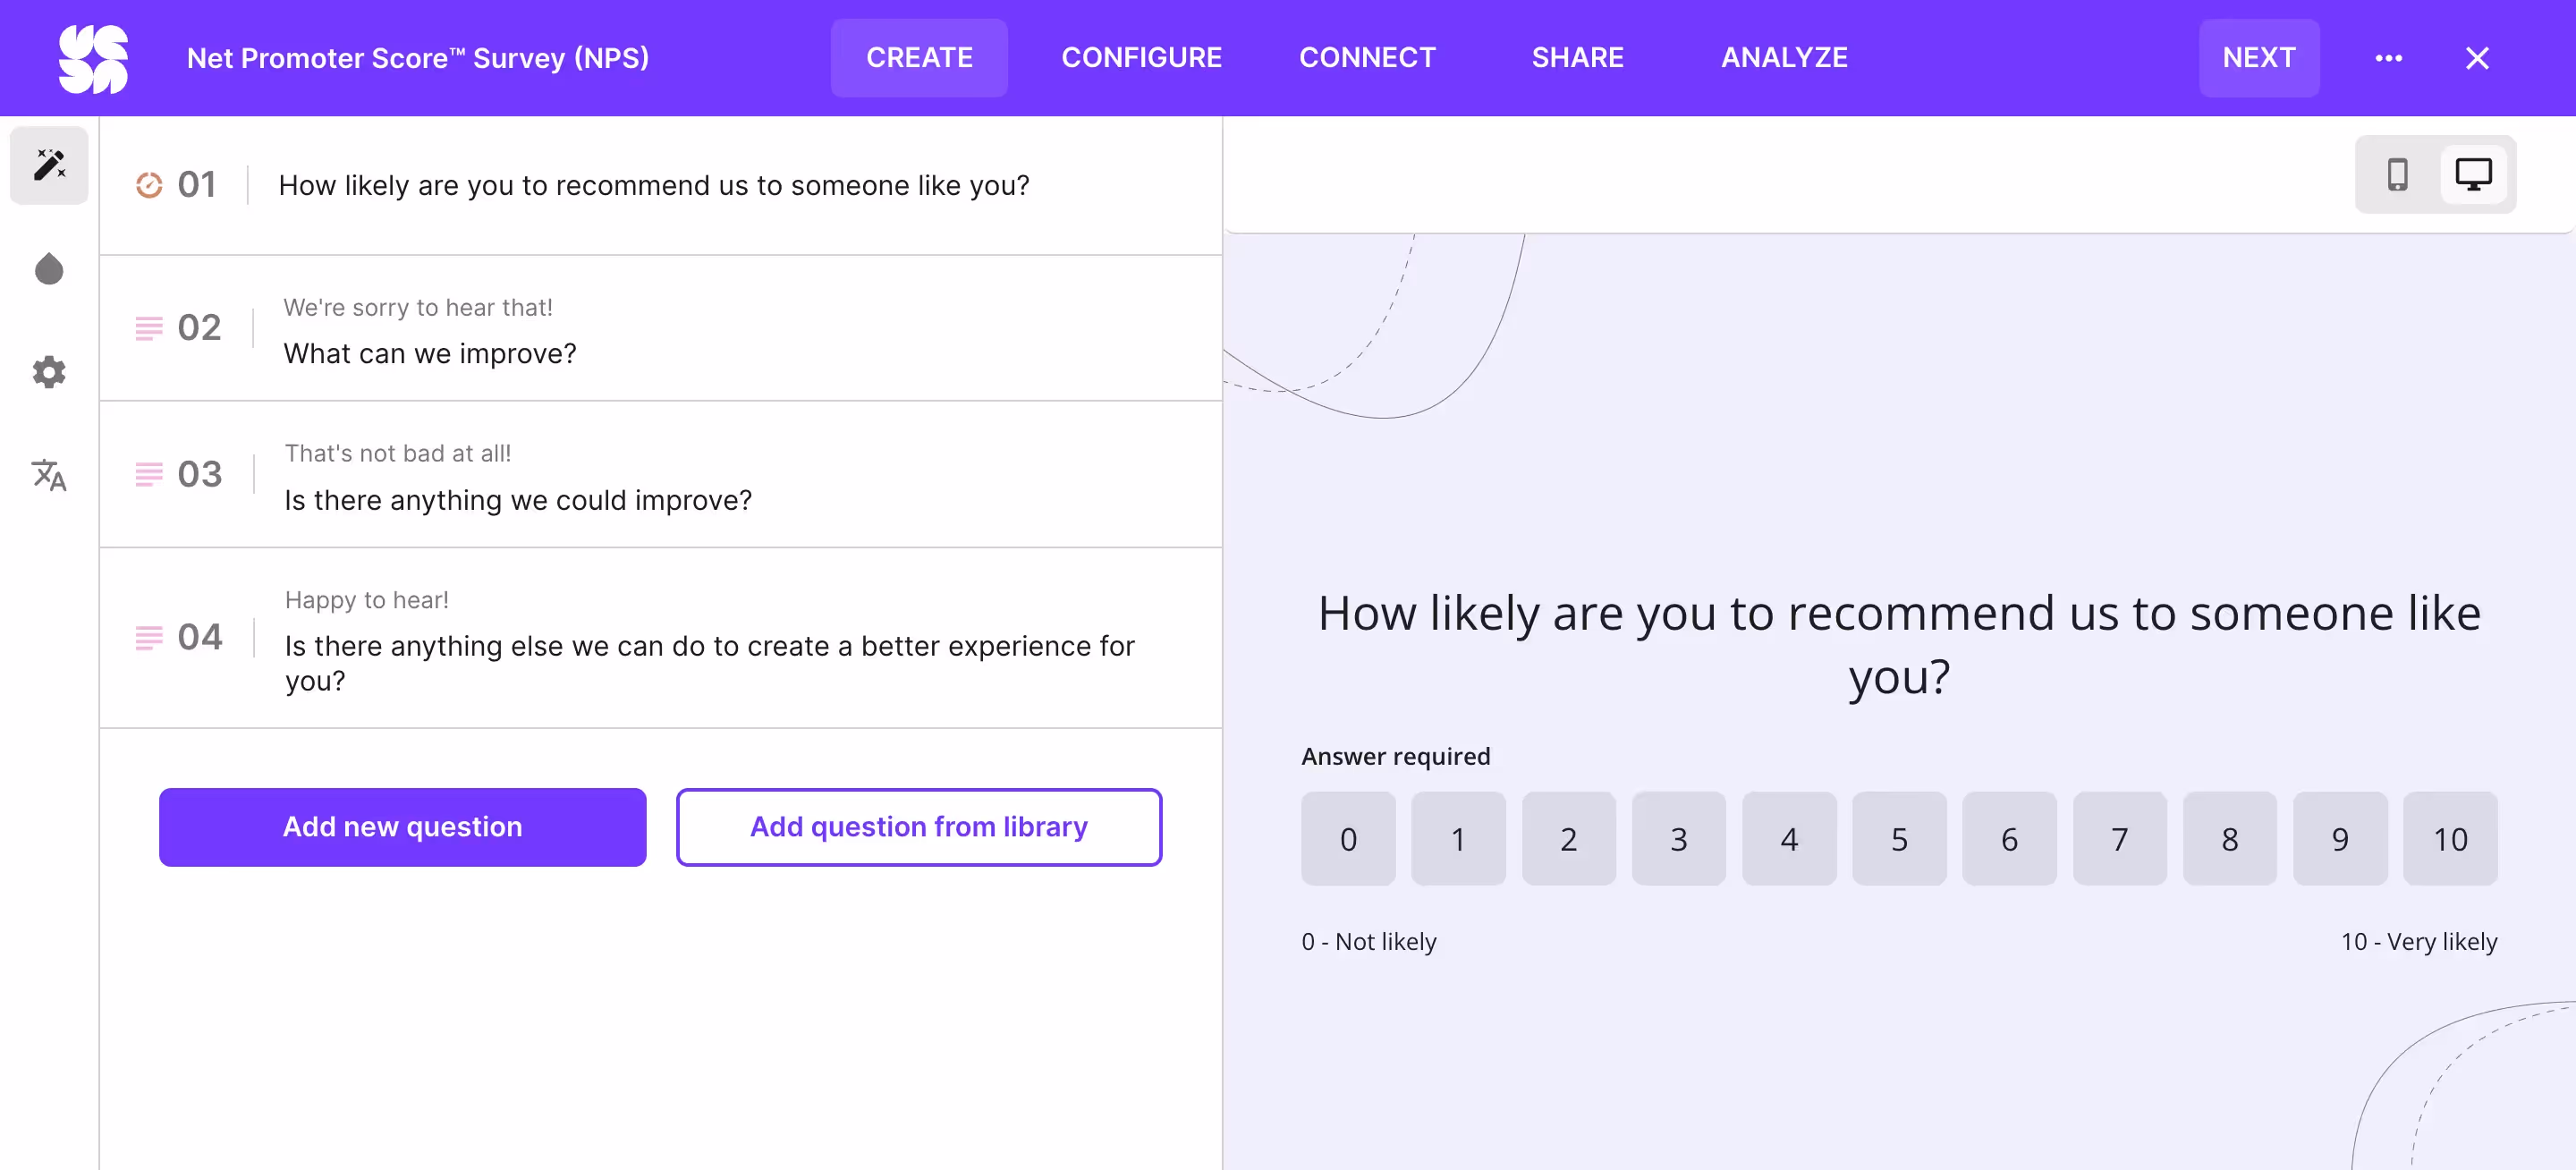Click the '10 - Very likely' label
2576x1170 pixels.
point(2418,942)
